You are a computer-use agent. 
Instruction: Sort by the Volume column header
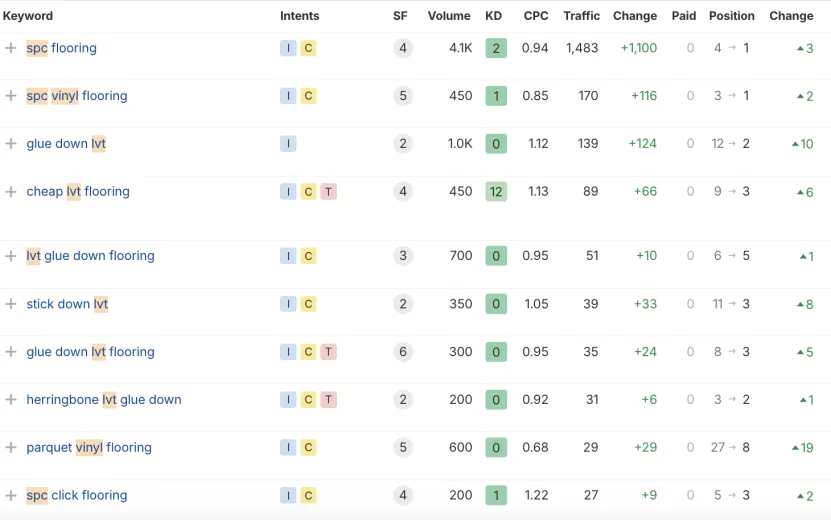[449, 16]
